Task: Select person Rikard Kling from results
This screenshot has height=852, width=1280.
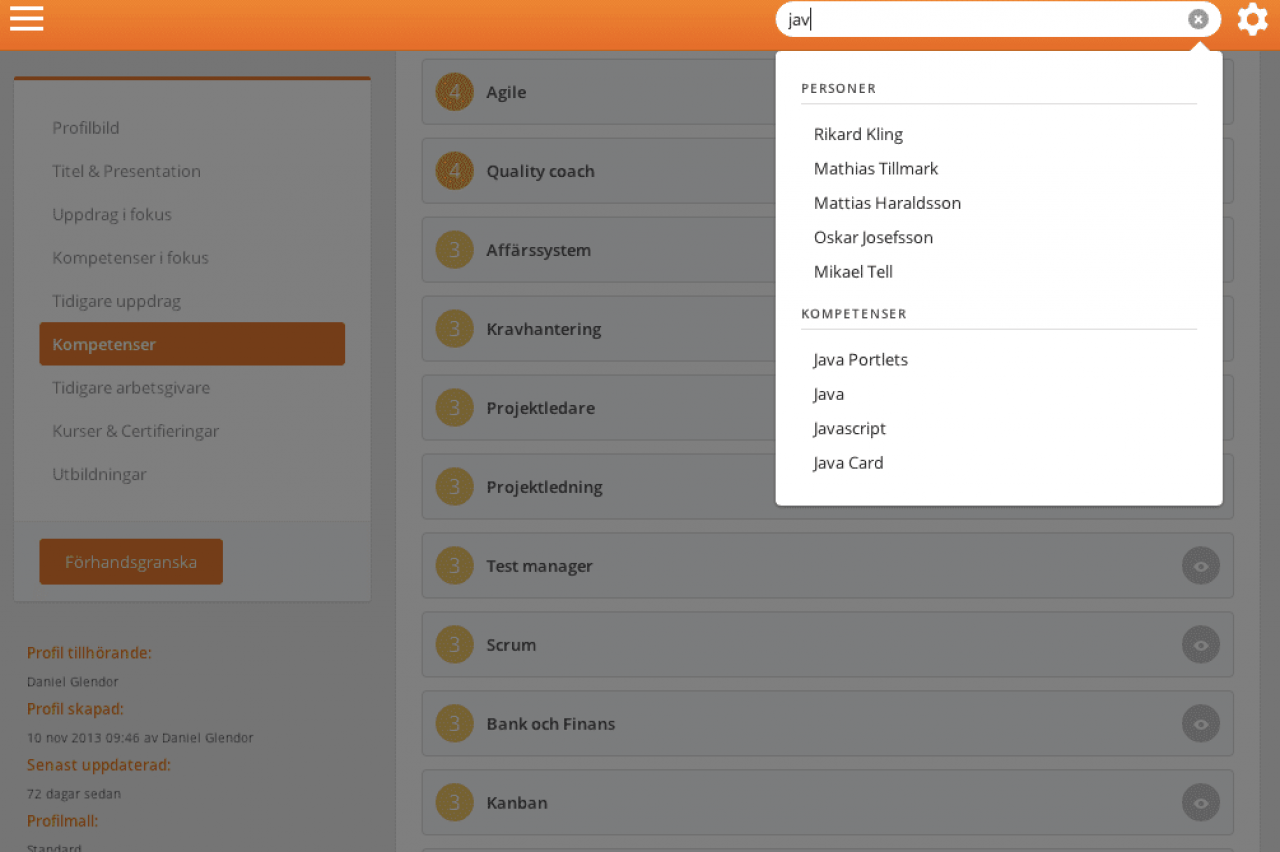Action: [858, 134]
